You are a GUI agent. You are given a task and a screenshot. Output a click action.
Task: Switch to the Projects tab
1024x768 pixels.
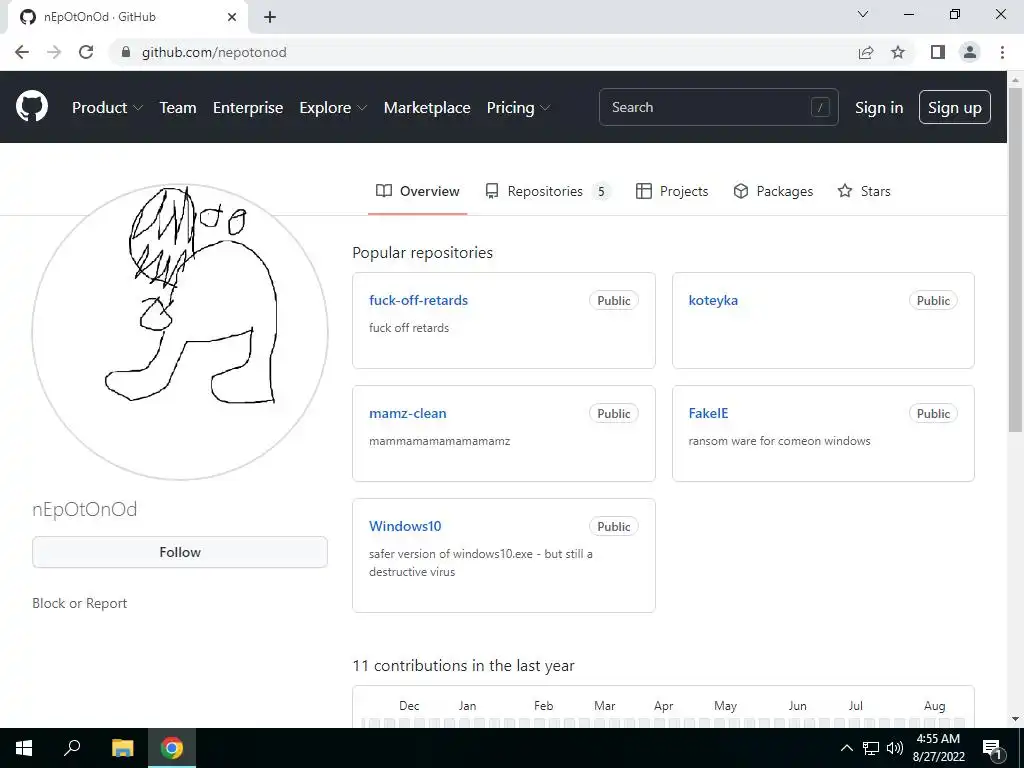pos(672,191)
